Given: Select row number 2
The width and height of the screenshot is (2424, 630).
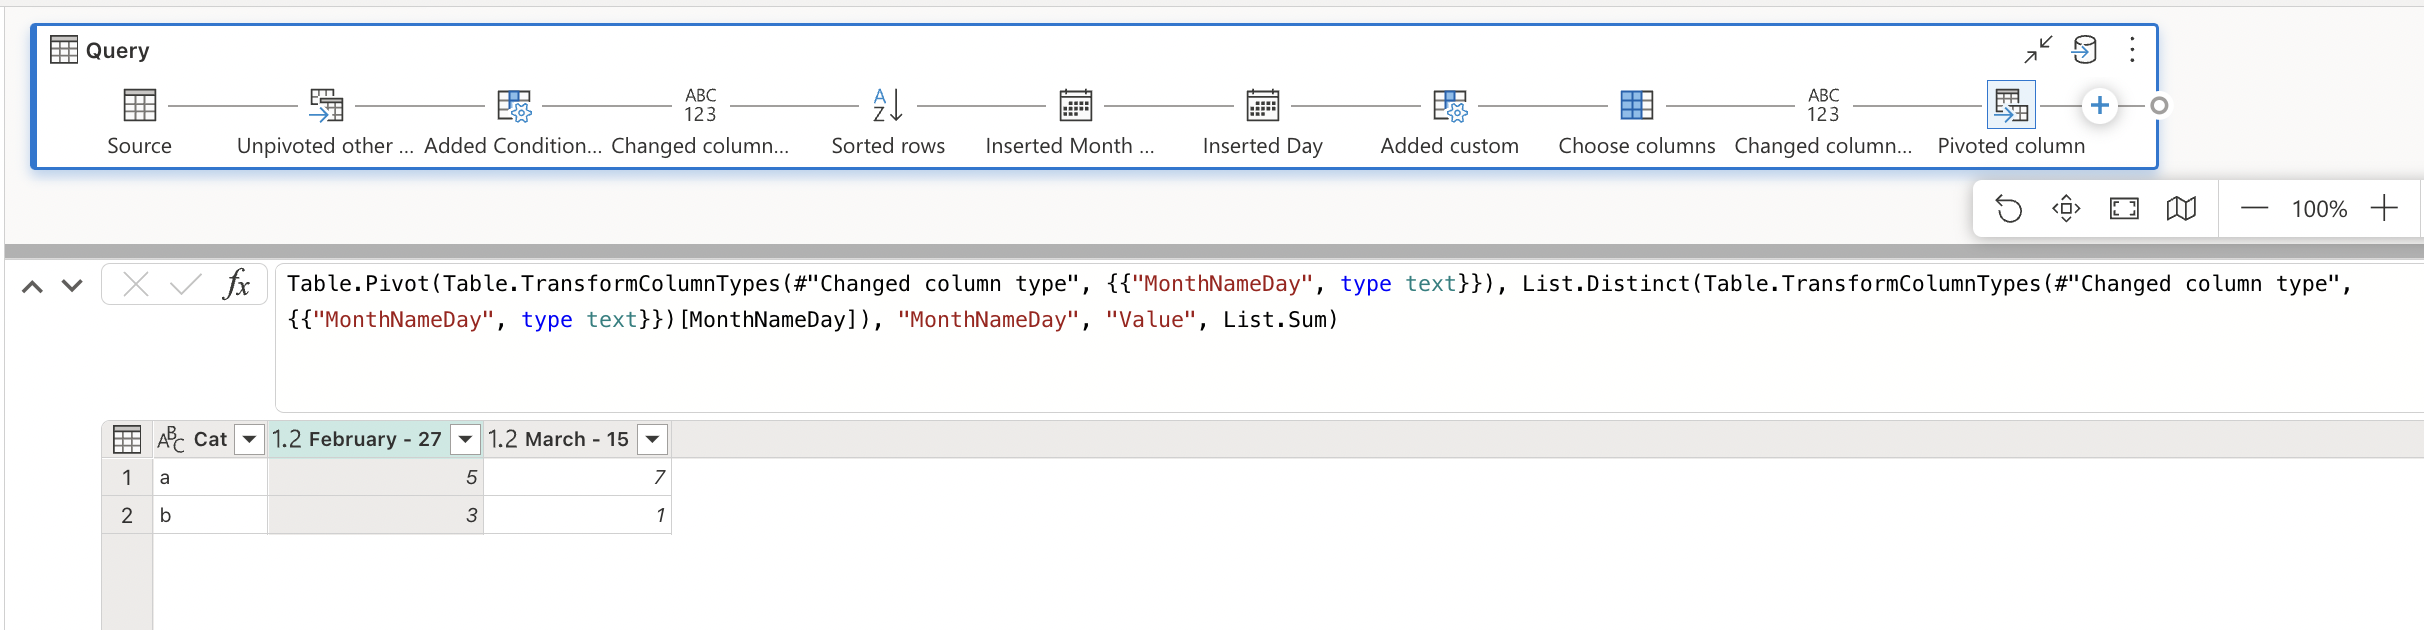Looking at the screenshot, I should [x=127, y=515].
